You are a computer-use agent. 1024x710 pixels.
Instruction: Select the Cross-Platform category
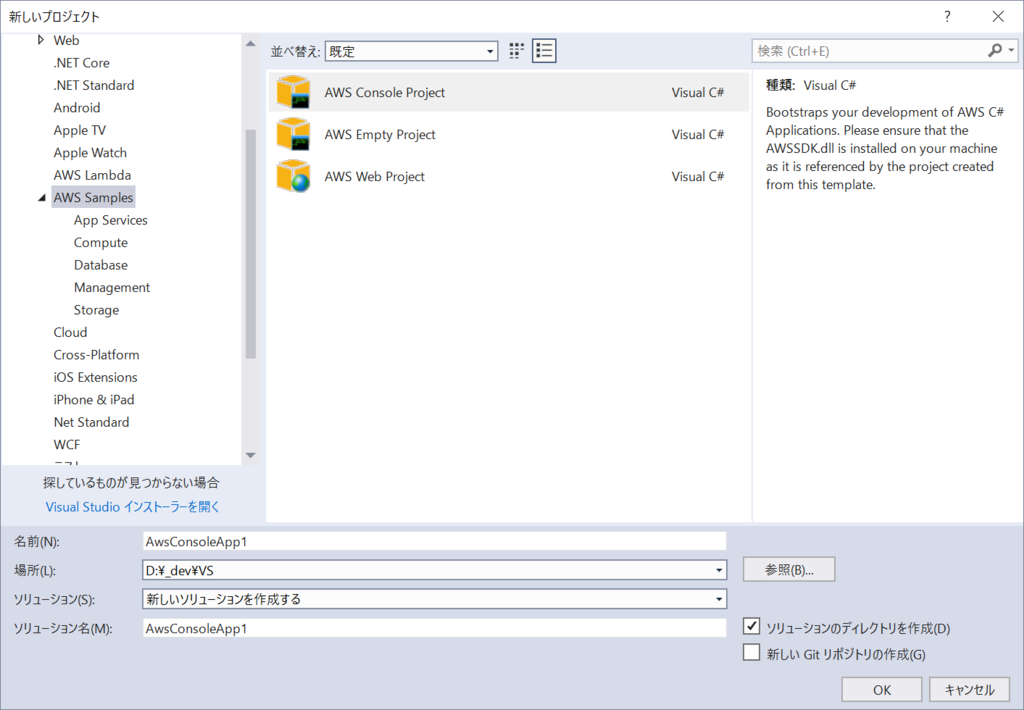pos(96,355)
